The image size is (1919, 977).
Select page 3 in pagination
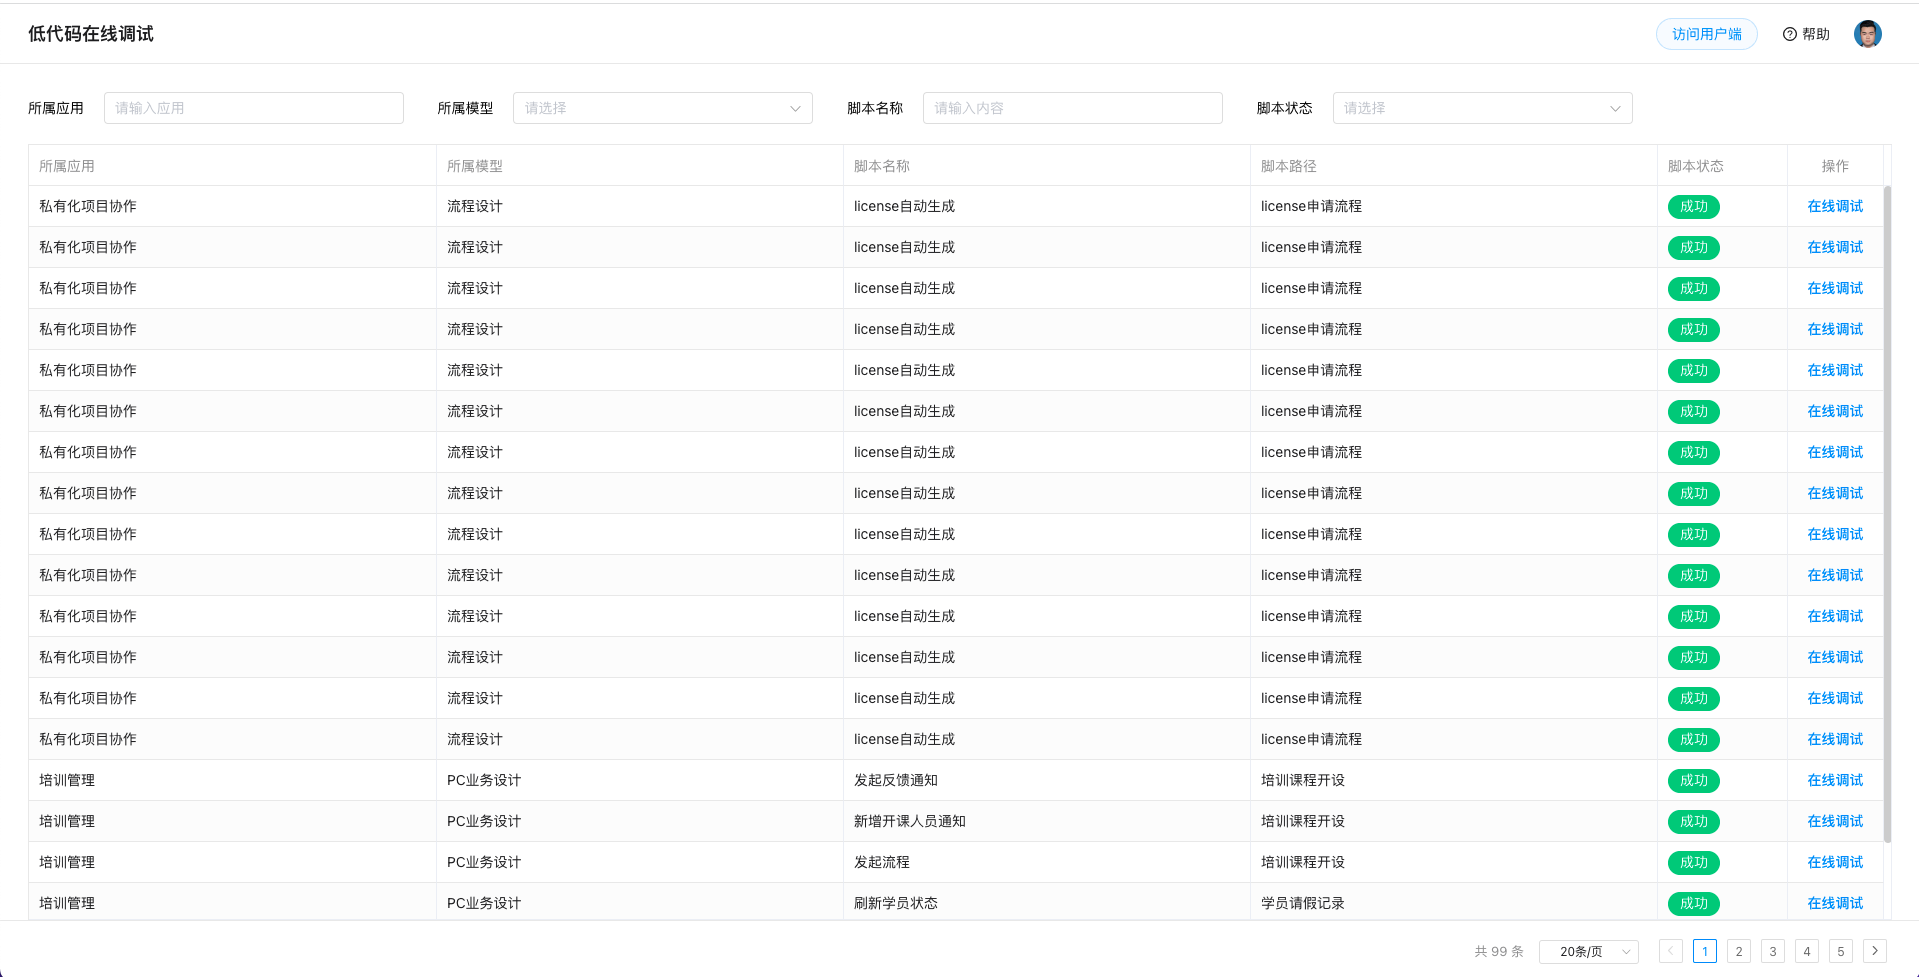pyautogui.click(x=1773, y=951)
